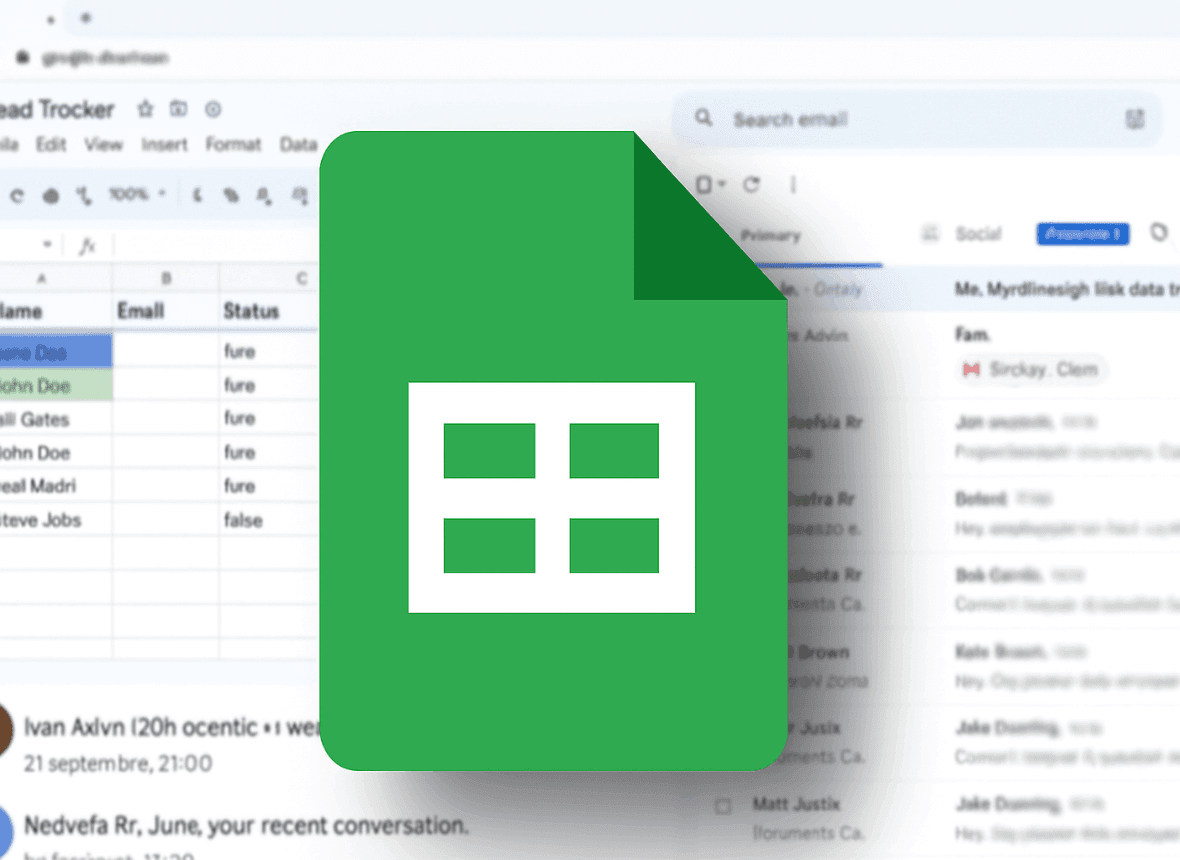Open Gmail's more options menu icon

tap(792, 184)
